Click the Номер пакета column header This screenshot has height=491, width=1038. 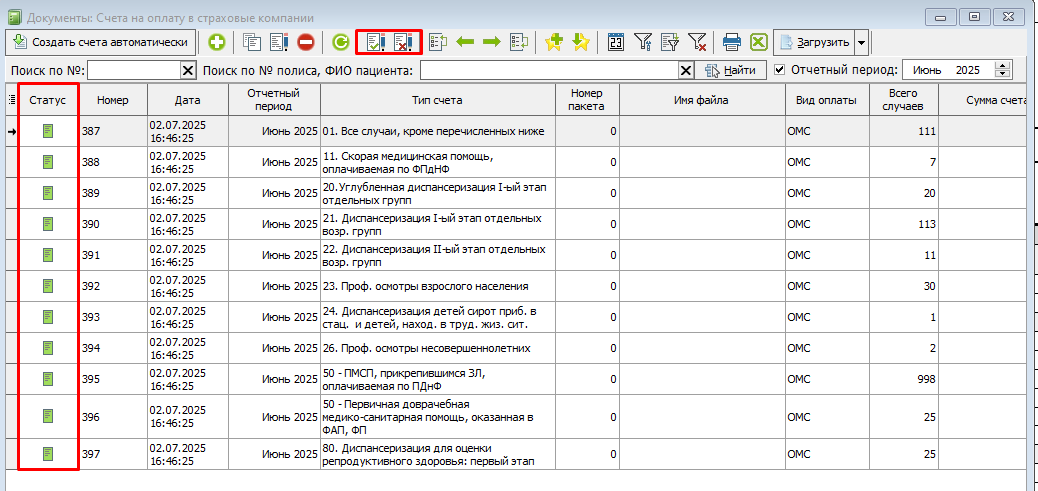coord(586,100)
